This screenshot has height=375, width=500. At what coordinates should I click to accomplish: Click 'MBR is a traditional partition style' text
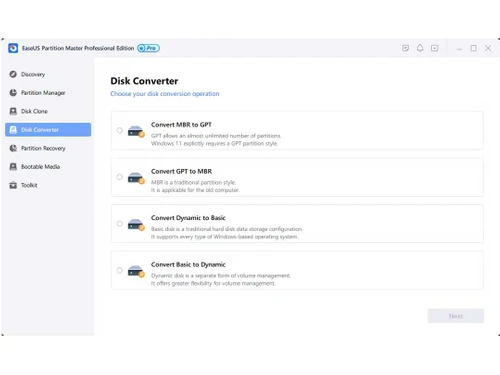click(x=193, y=182)
